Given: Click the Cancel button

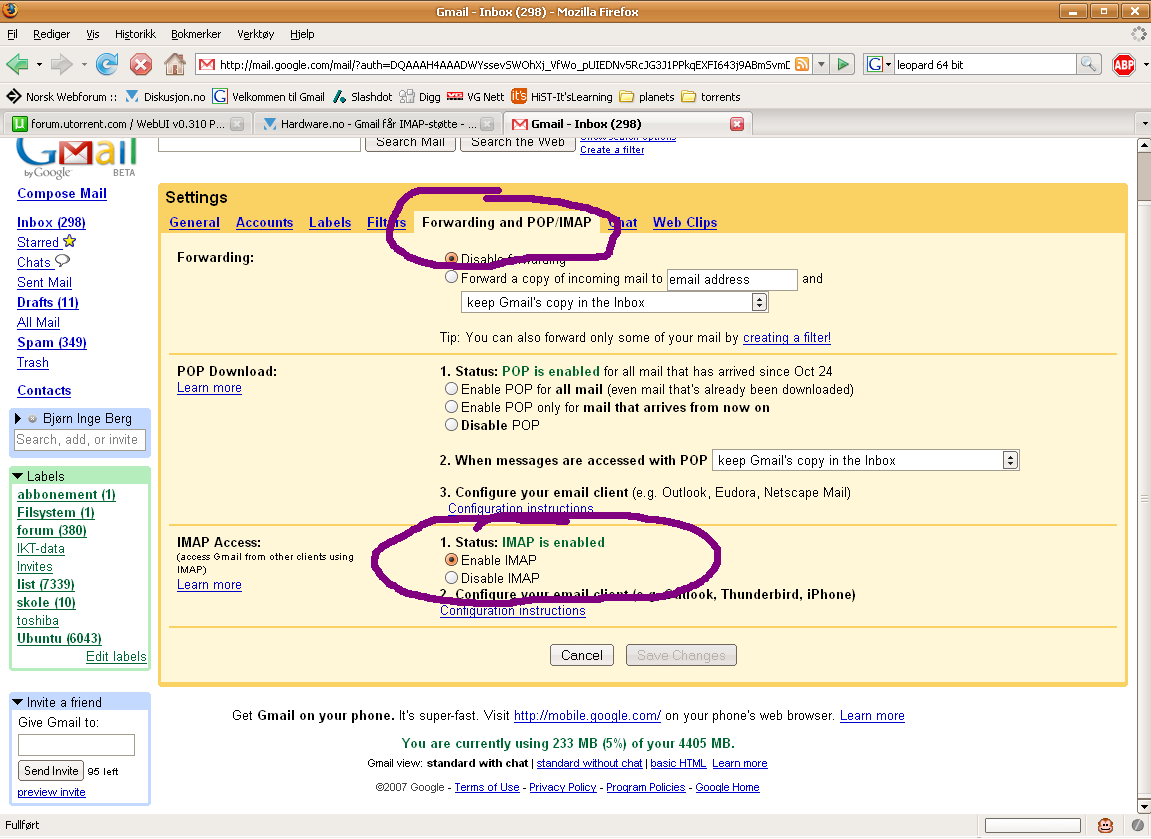Looking at the screenshot, I should (582, 655).
